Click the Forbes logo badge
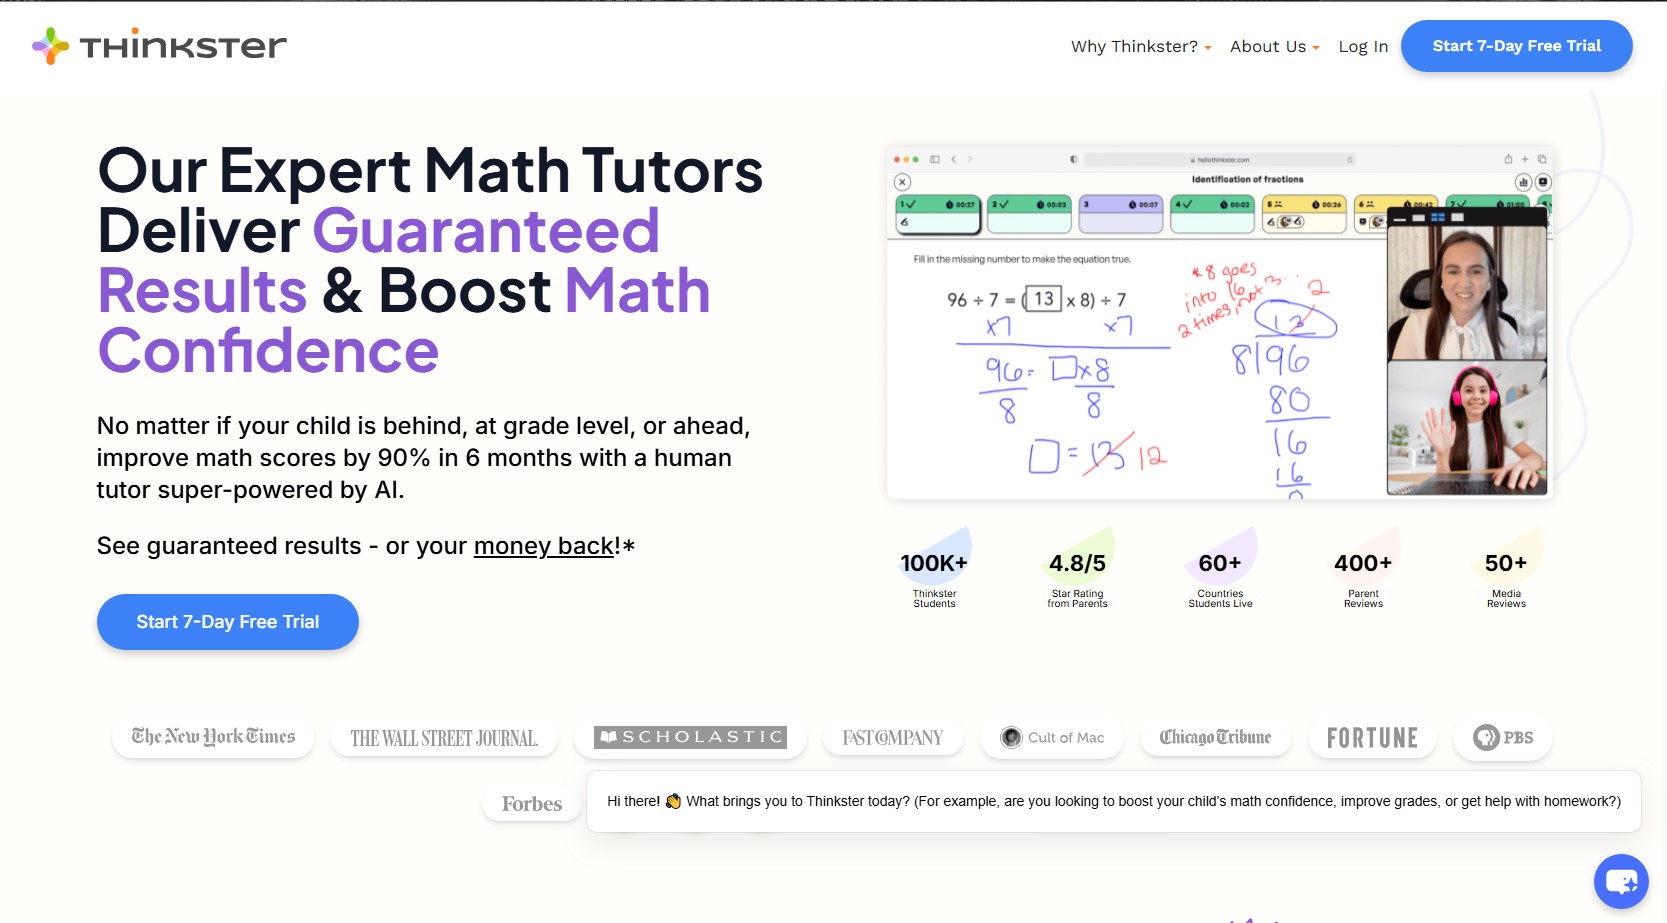This screenshot has width=1667, height=923. point(532,804)
